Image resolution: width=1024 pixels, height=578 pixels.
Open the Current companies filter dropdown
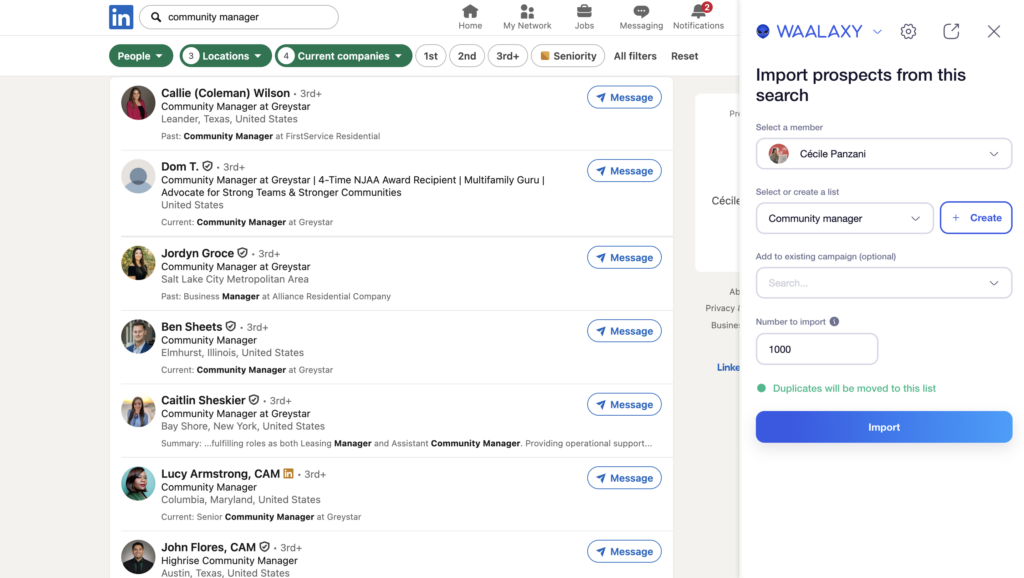pos(343,56)
